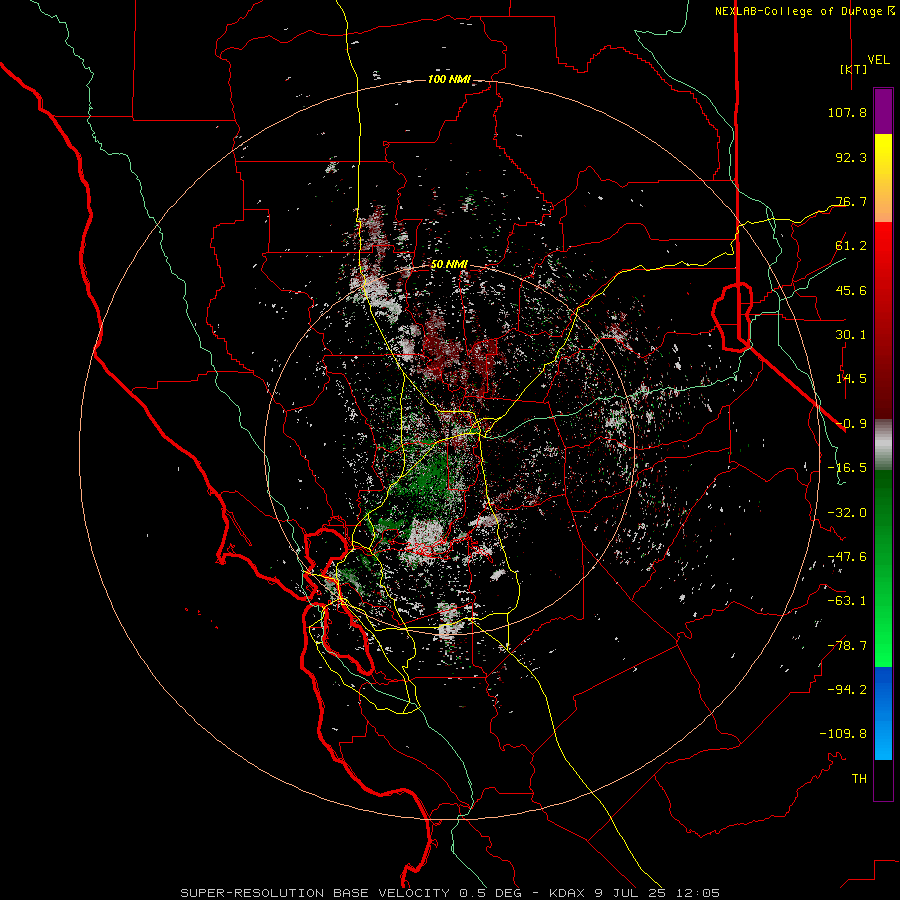Click the blue segment of velocity color bar
900x900 pixels.
pyautogui.click(x=883, y=713)
